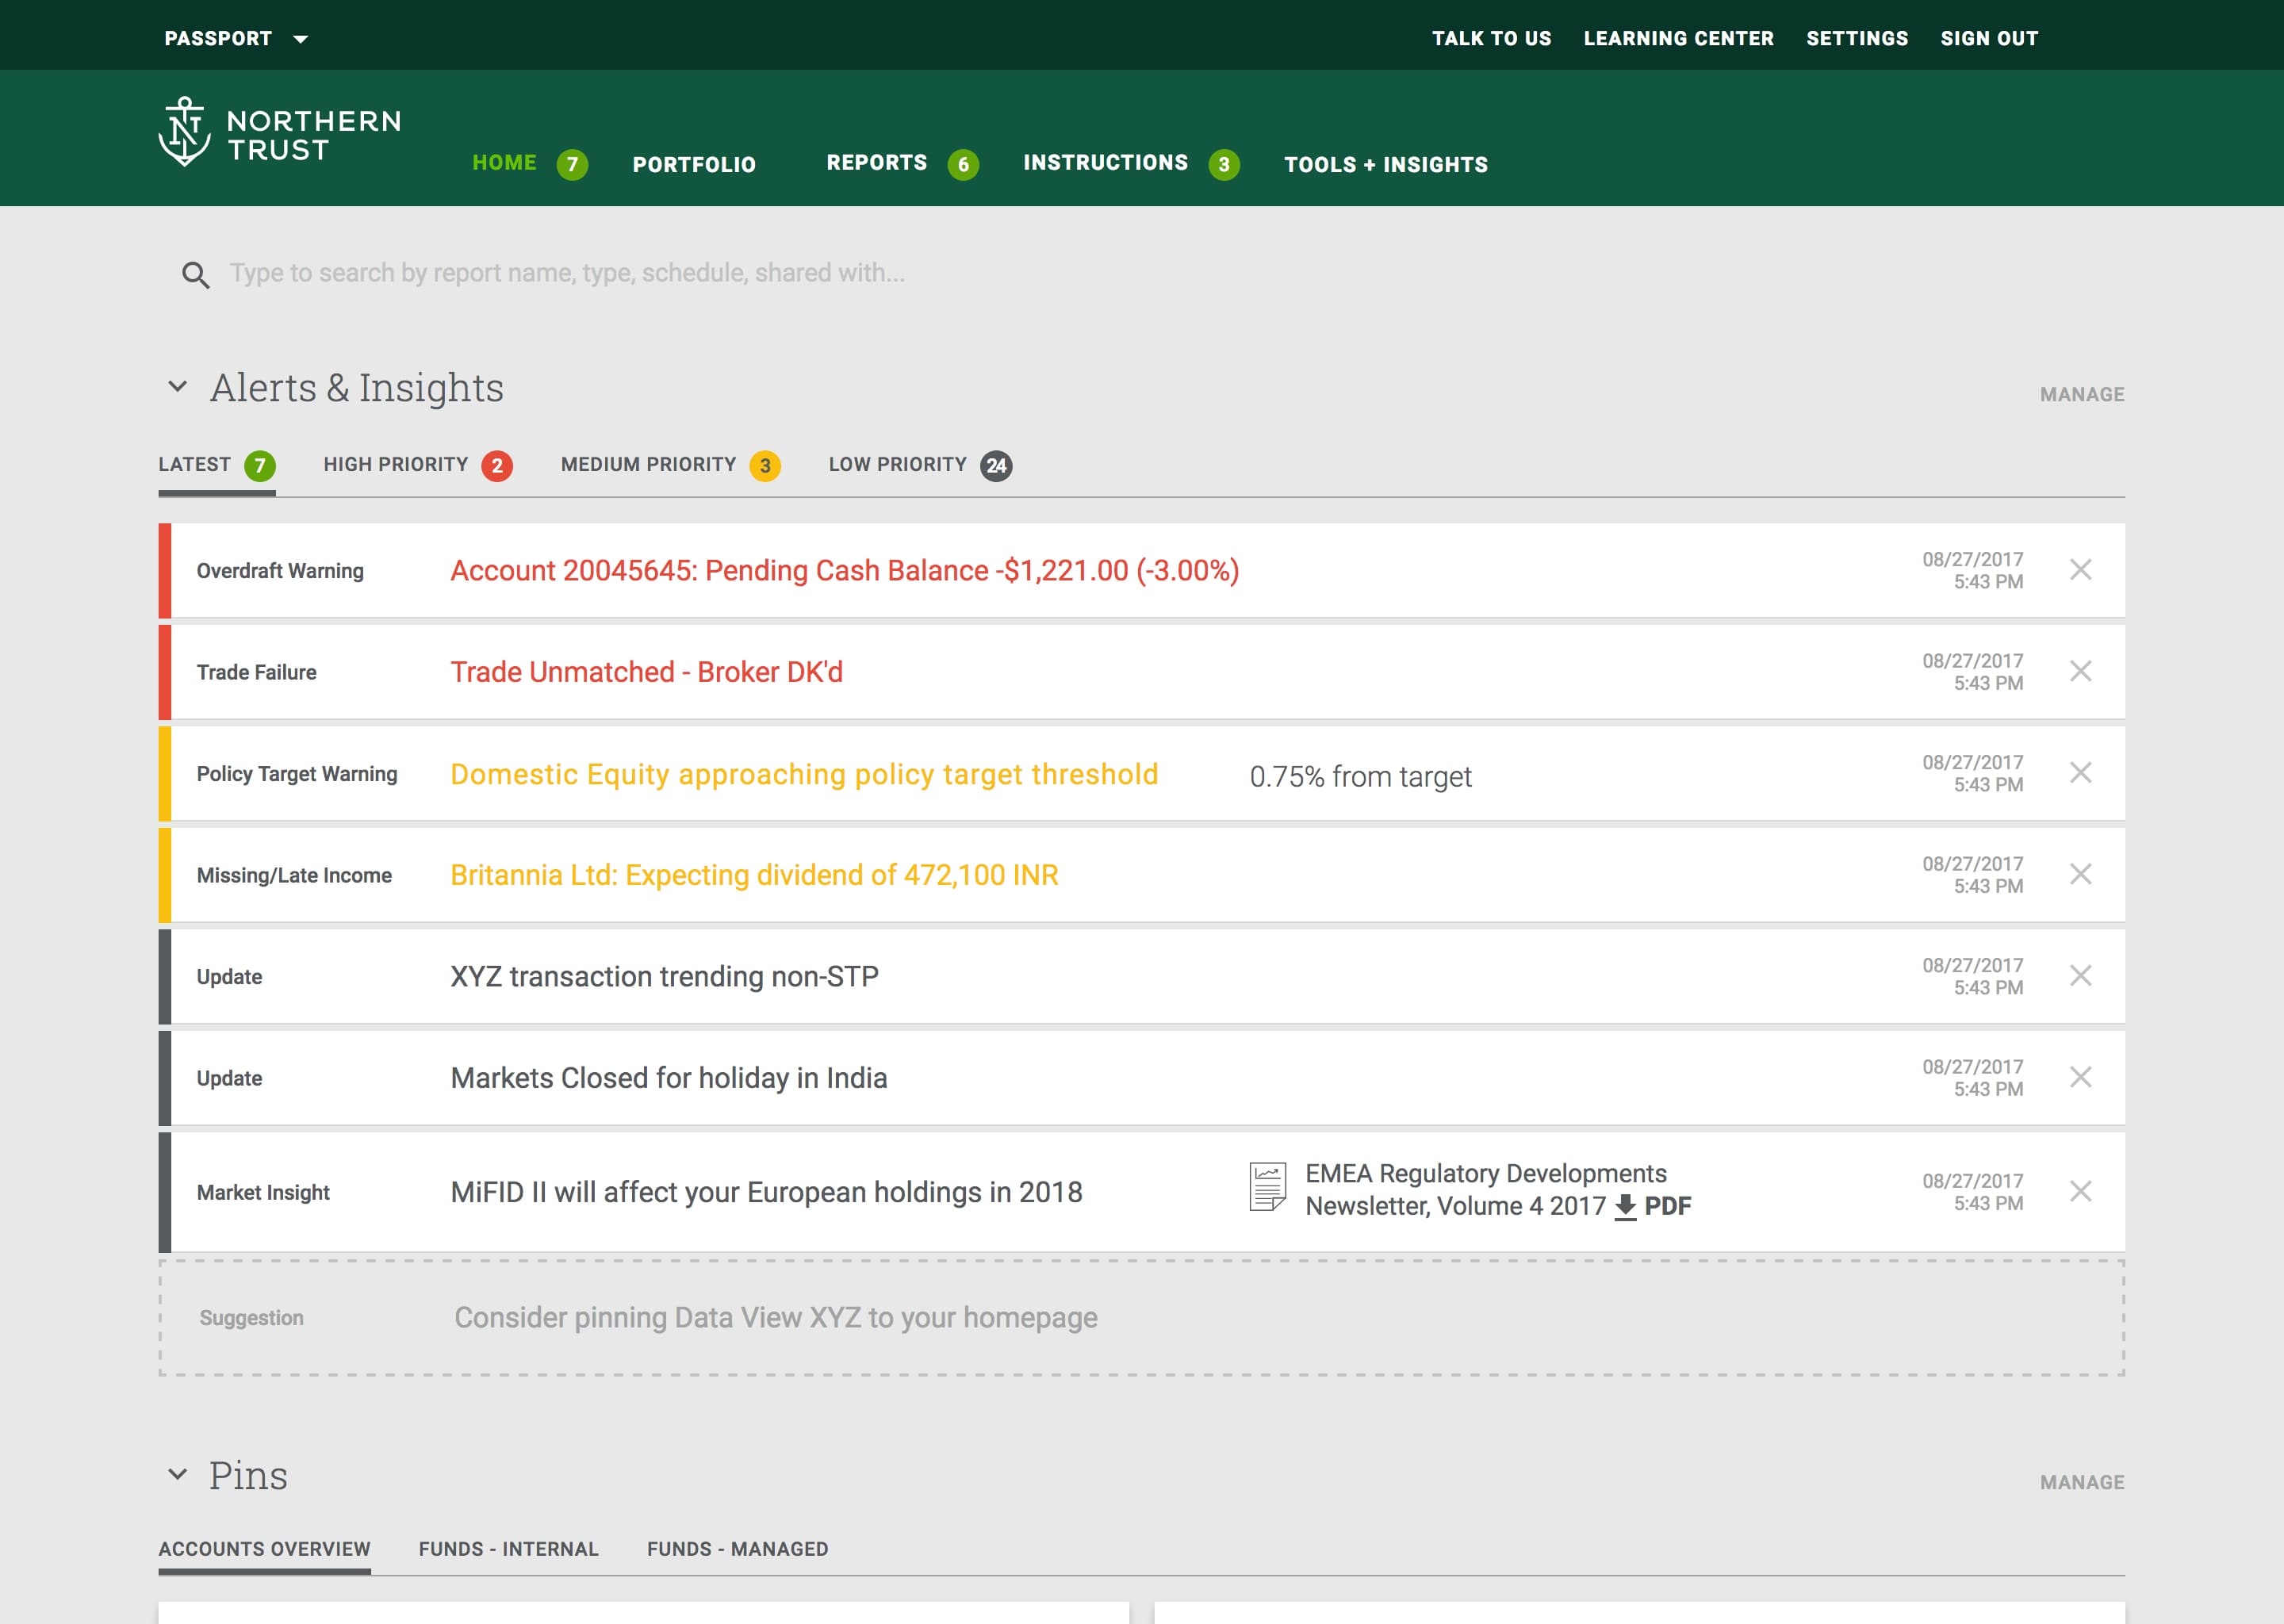Viewport: 2284px width, 1624px height.
Task: Dismiss the Market Insight alert
Action: 2080,1191
